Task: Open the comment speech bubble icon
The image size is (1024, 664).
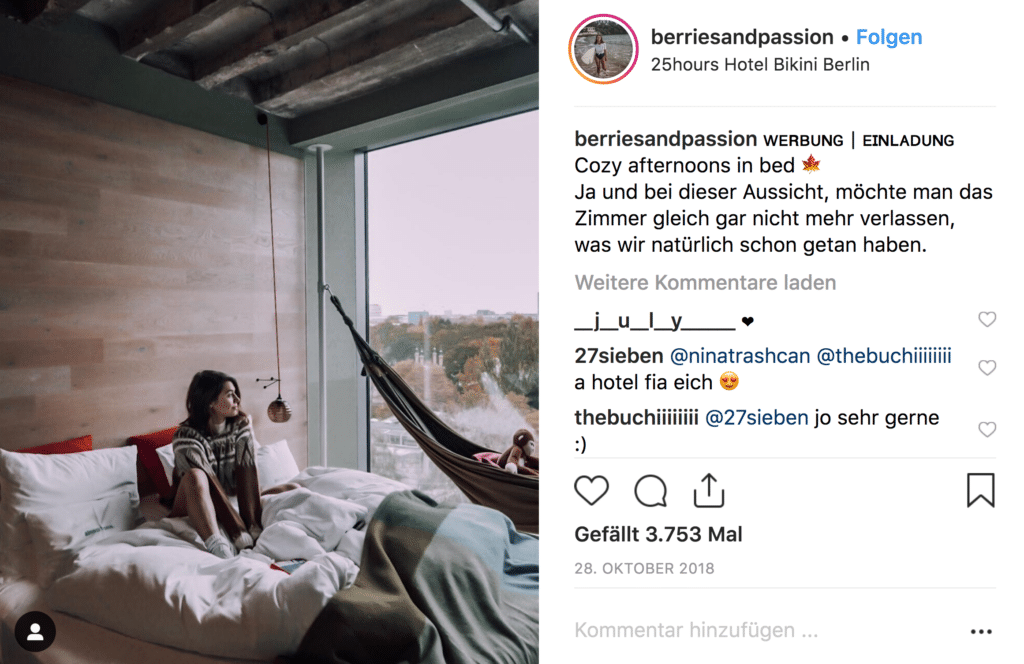Action: pos(650,490)
